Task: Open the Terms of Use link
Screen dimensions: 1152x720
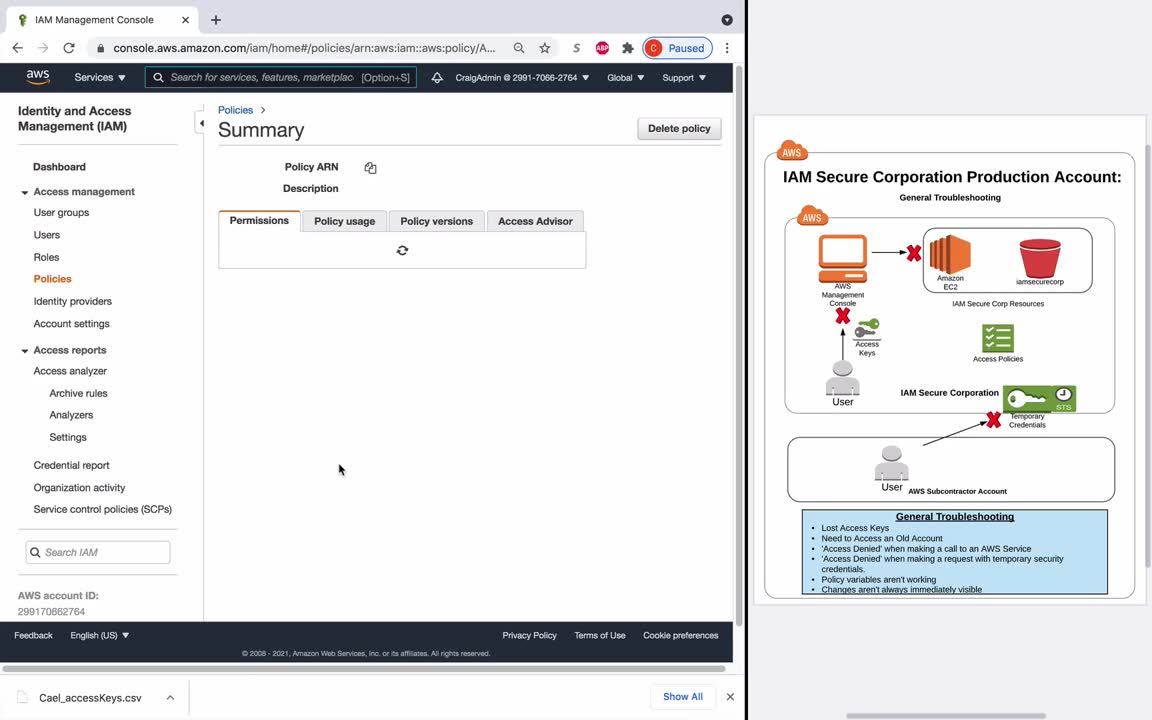Action: pyautogui.click(x=600, y=636)
